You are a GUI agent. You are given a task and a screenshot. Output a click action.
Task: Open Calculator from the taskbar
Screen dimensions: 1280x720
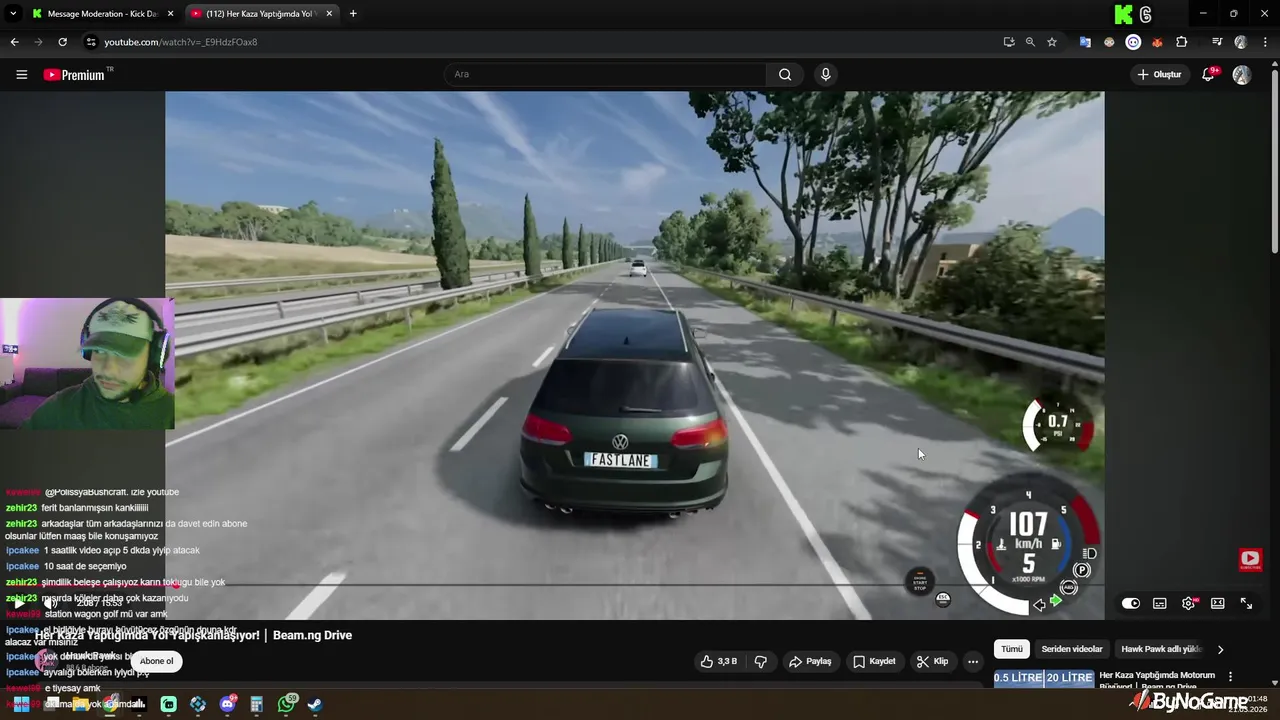click(257, 705)
